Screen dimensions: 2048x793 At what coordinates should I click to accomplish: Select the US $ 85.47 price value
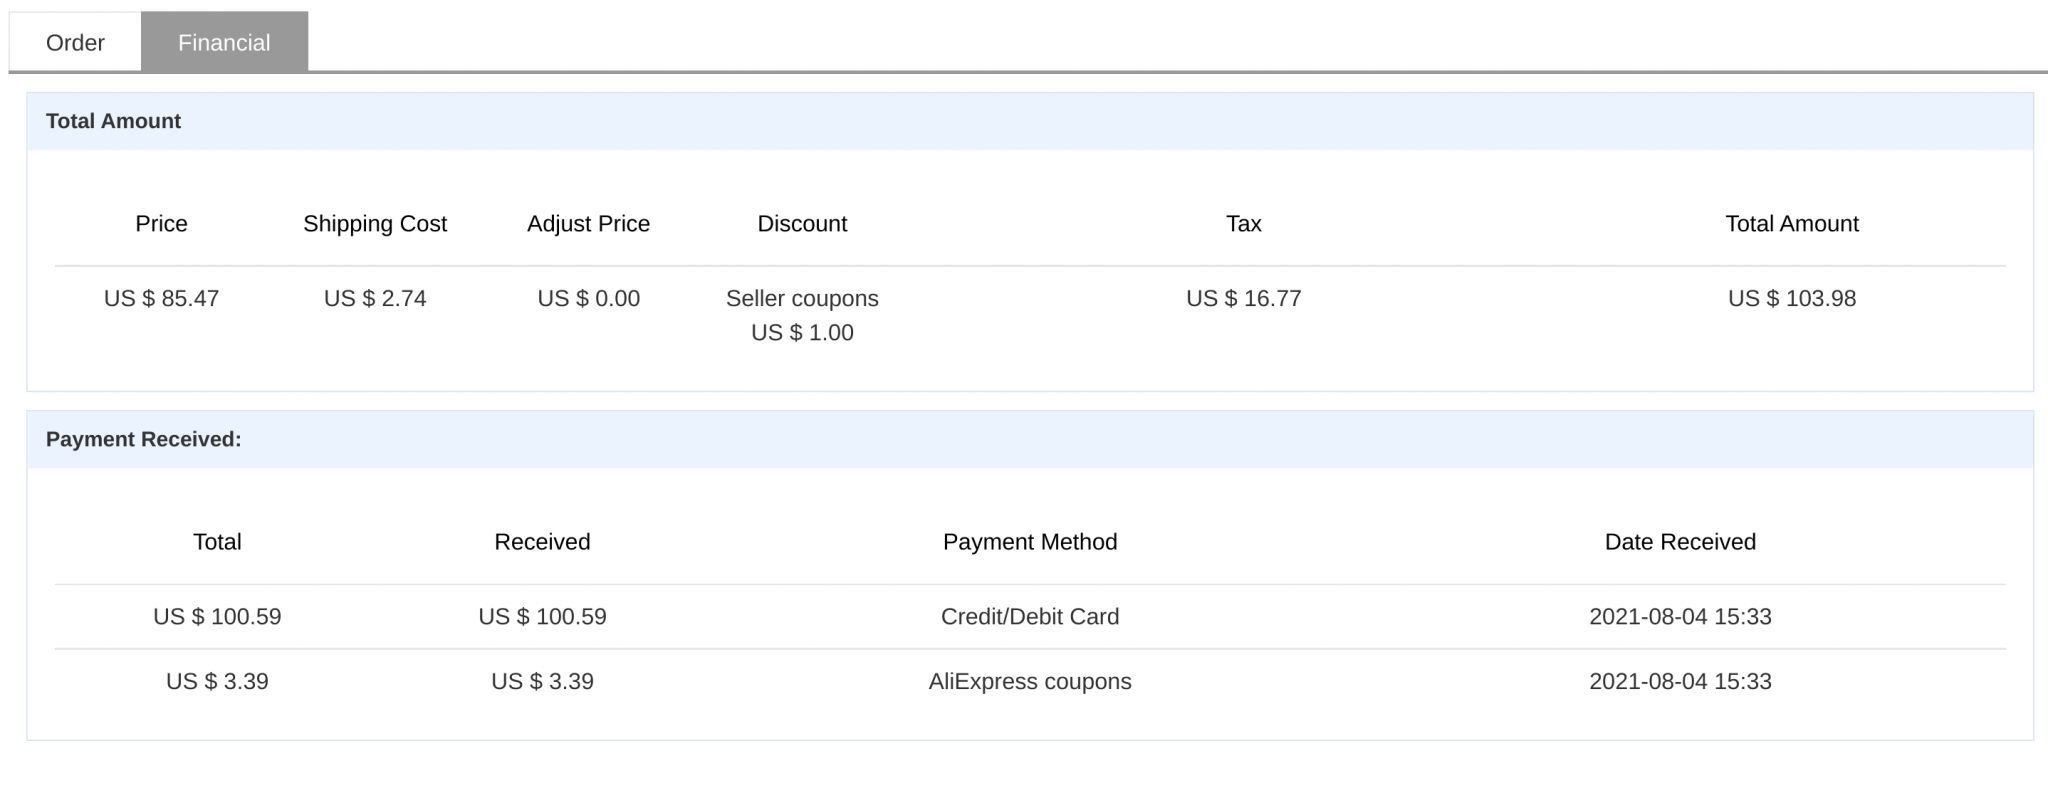point(161,298)
